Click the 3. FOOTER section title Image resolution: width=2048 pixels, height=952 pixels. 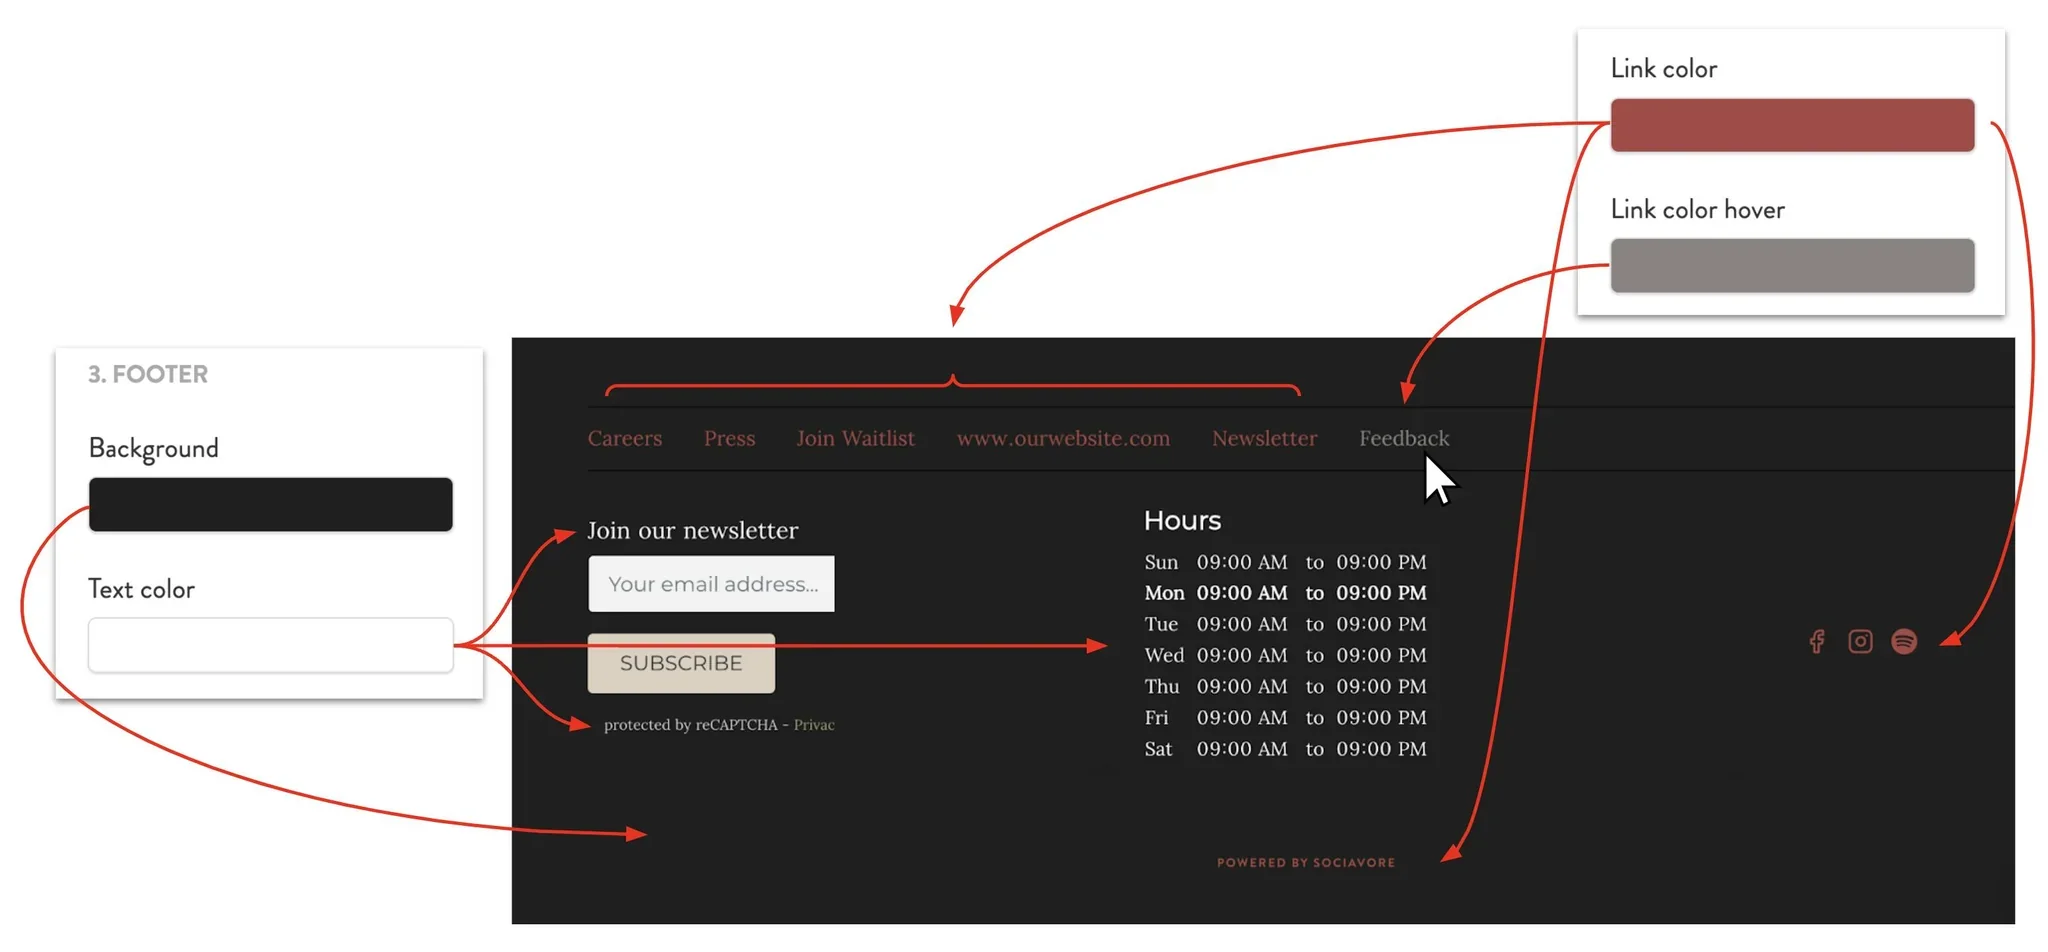(148, 374)
